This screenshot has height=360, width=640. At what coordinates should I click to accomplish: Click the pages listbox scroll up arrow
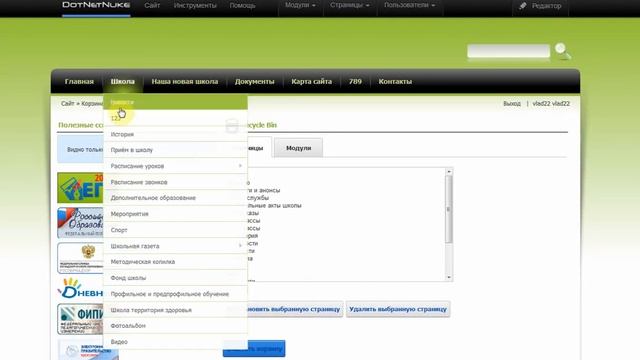[449, 172]
